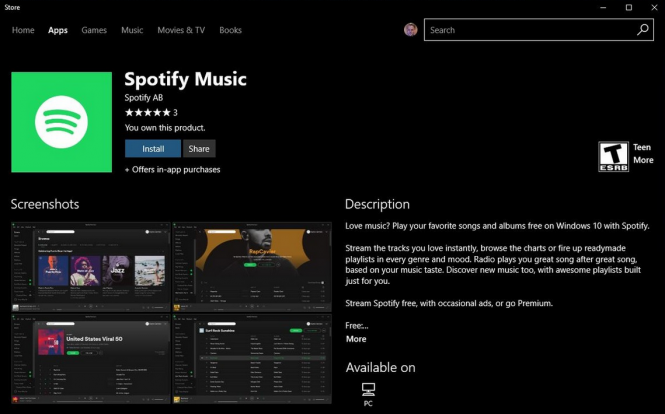The width and height of the screenshot is (665, 414).
Task: Click the five-star rating
Action: point(147,113)
